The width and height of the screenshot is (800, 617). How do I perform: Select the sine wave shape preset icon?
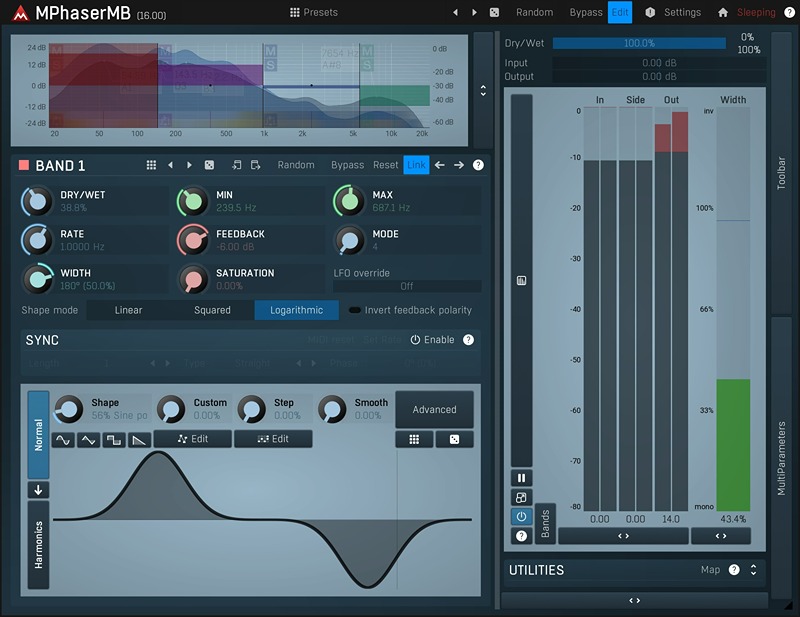(63, 439)
